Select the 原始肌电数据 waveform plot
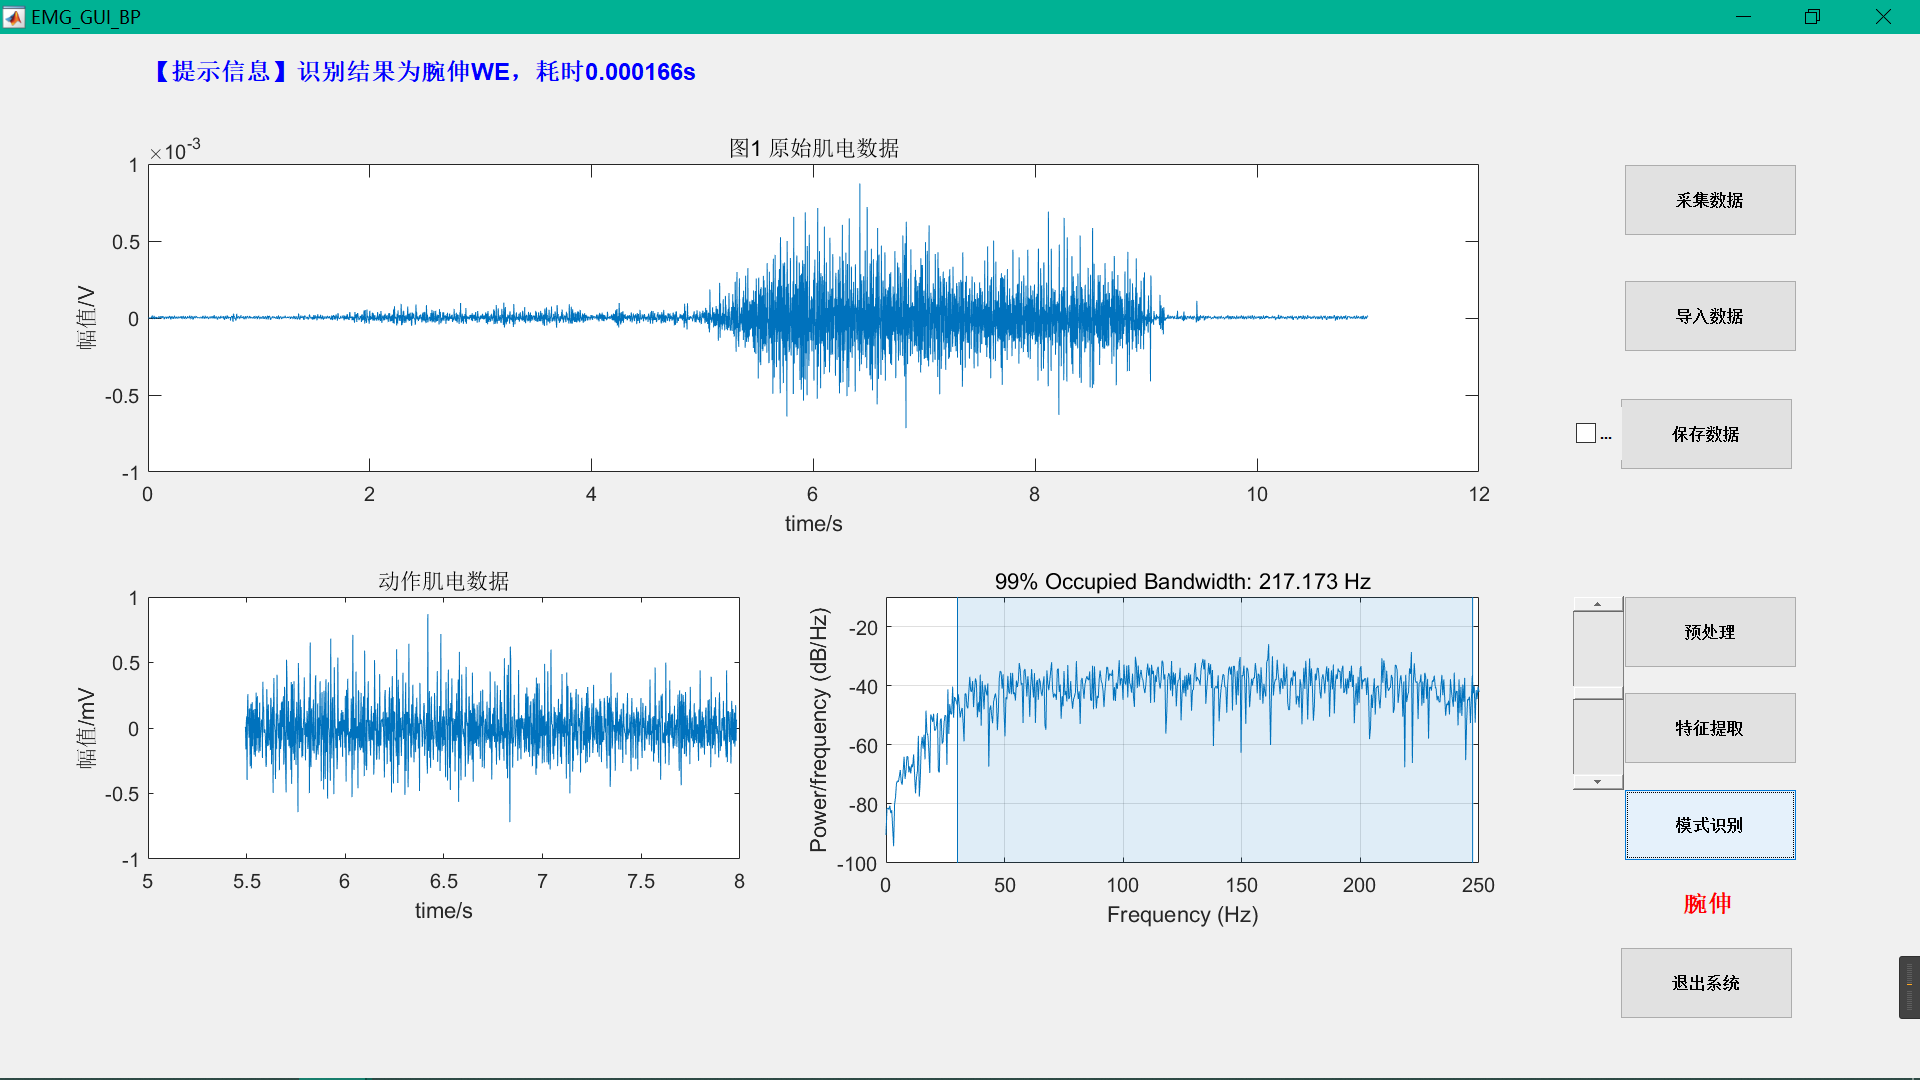 [x=812, y=318]
